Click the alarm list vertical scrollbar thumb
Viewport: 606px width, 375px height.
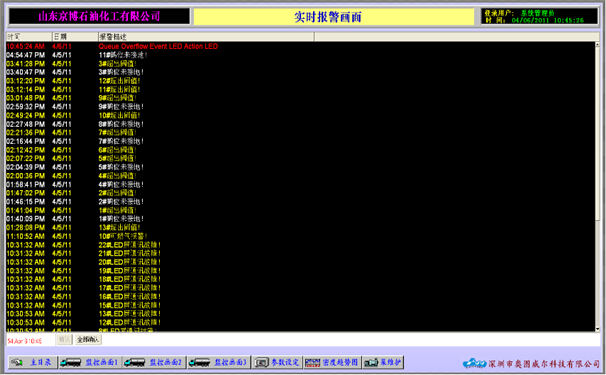597,133
